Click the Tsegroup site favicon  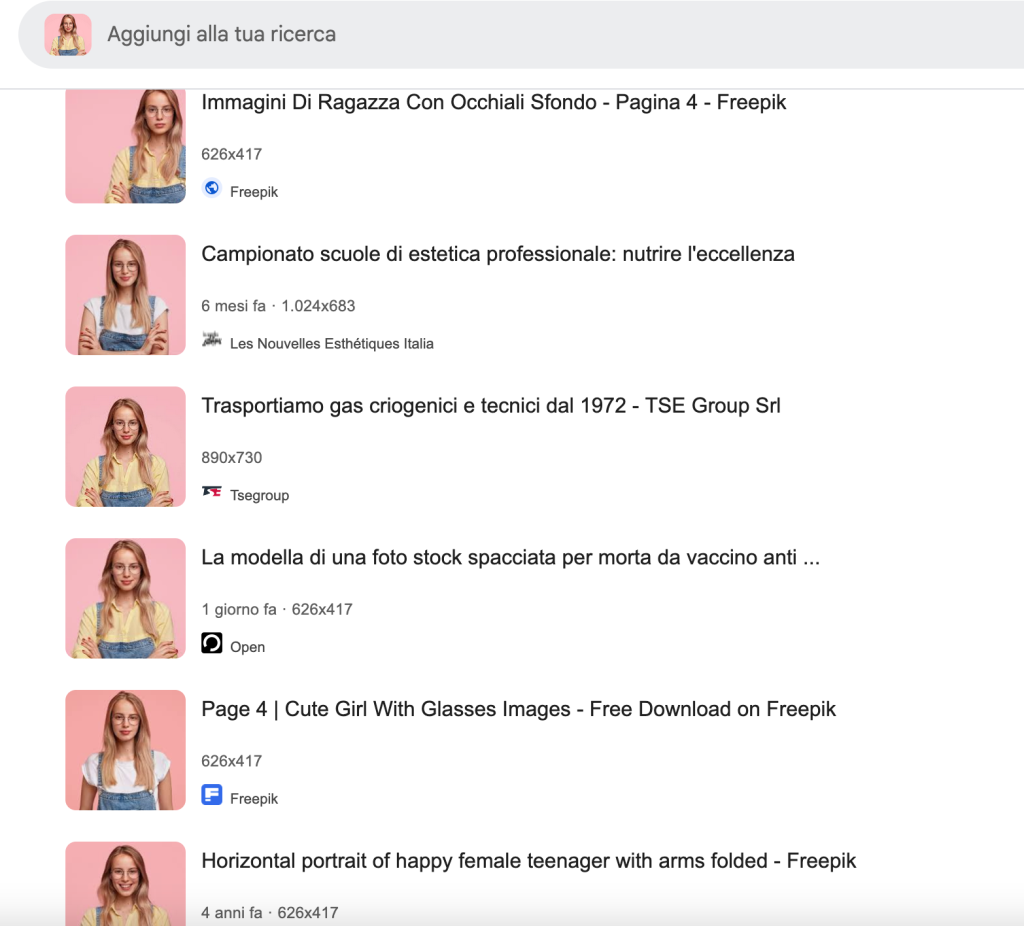click(212, 492)
